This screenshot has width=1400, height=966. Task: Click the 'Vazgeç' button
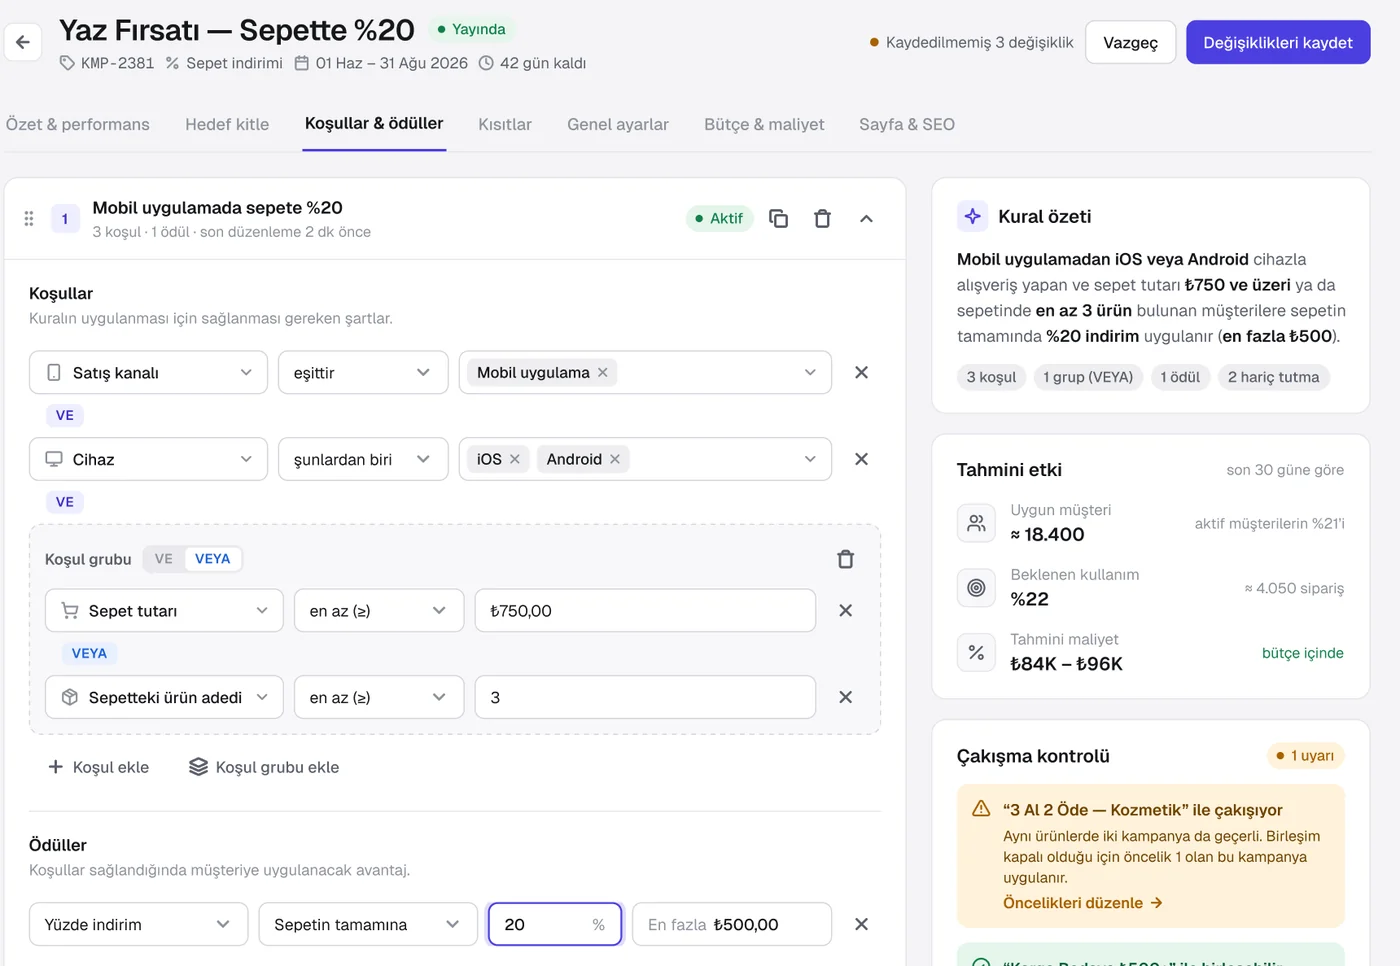pos(1130,42)
